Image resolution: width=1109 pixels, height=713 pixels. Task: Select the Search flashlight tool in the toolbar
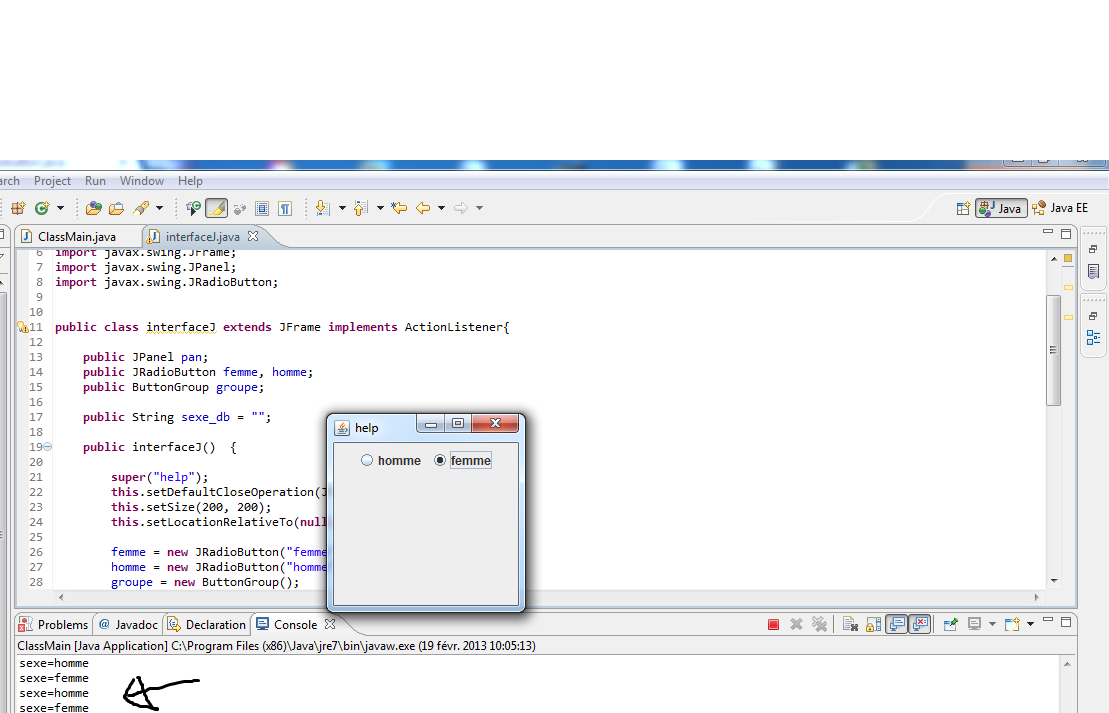142,207
